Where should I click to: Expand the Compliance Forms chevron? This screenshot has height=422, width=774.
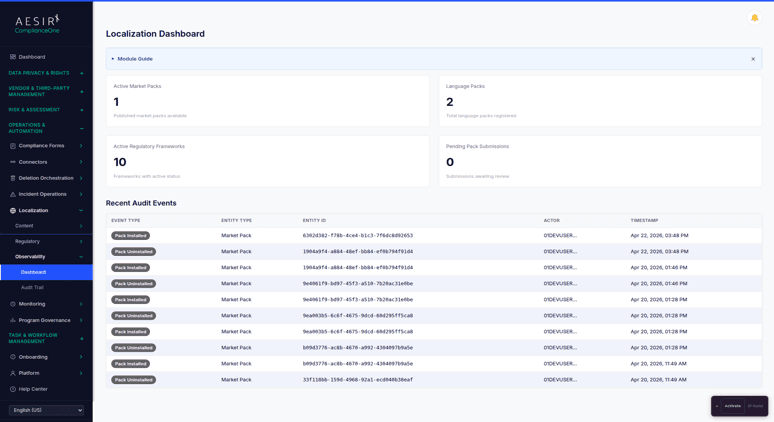tap(81, 146)
